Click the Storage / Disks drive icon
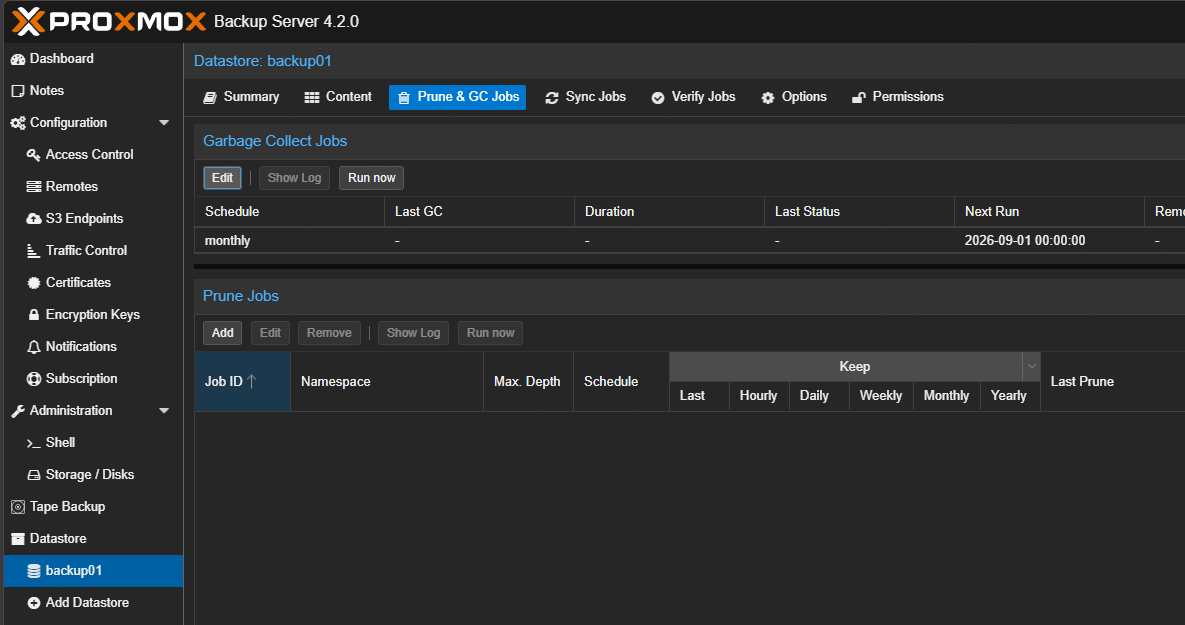The height and width of the screenshot is (625, 1185). pos(34,475)
